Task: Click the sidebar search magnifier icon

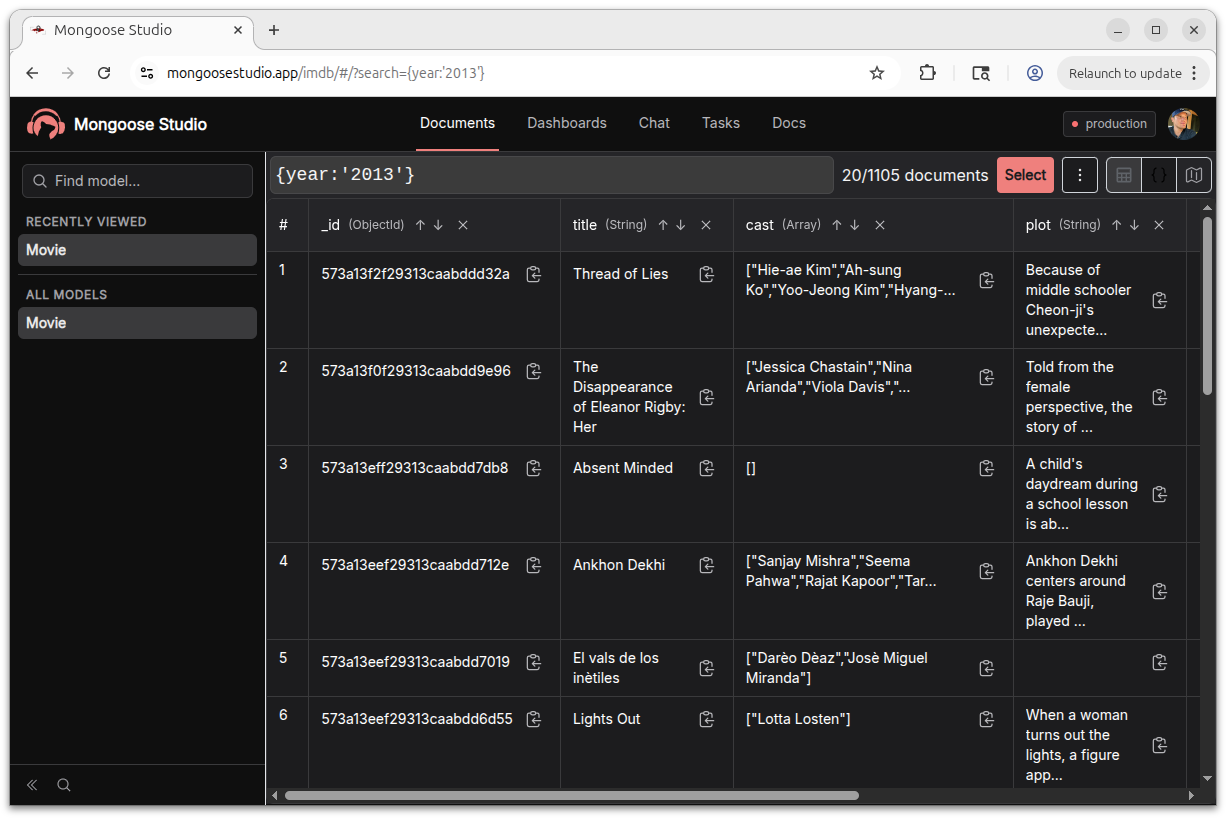Action: click(64, 785)
